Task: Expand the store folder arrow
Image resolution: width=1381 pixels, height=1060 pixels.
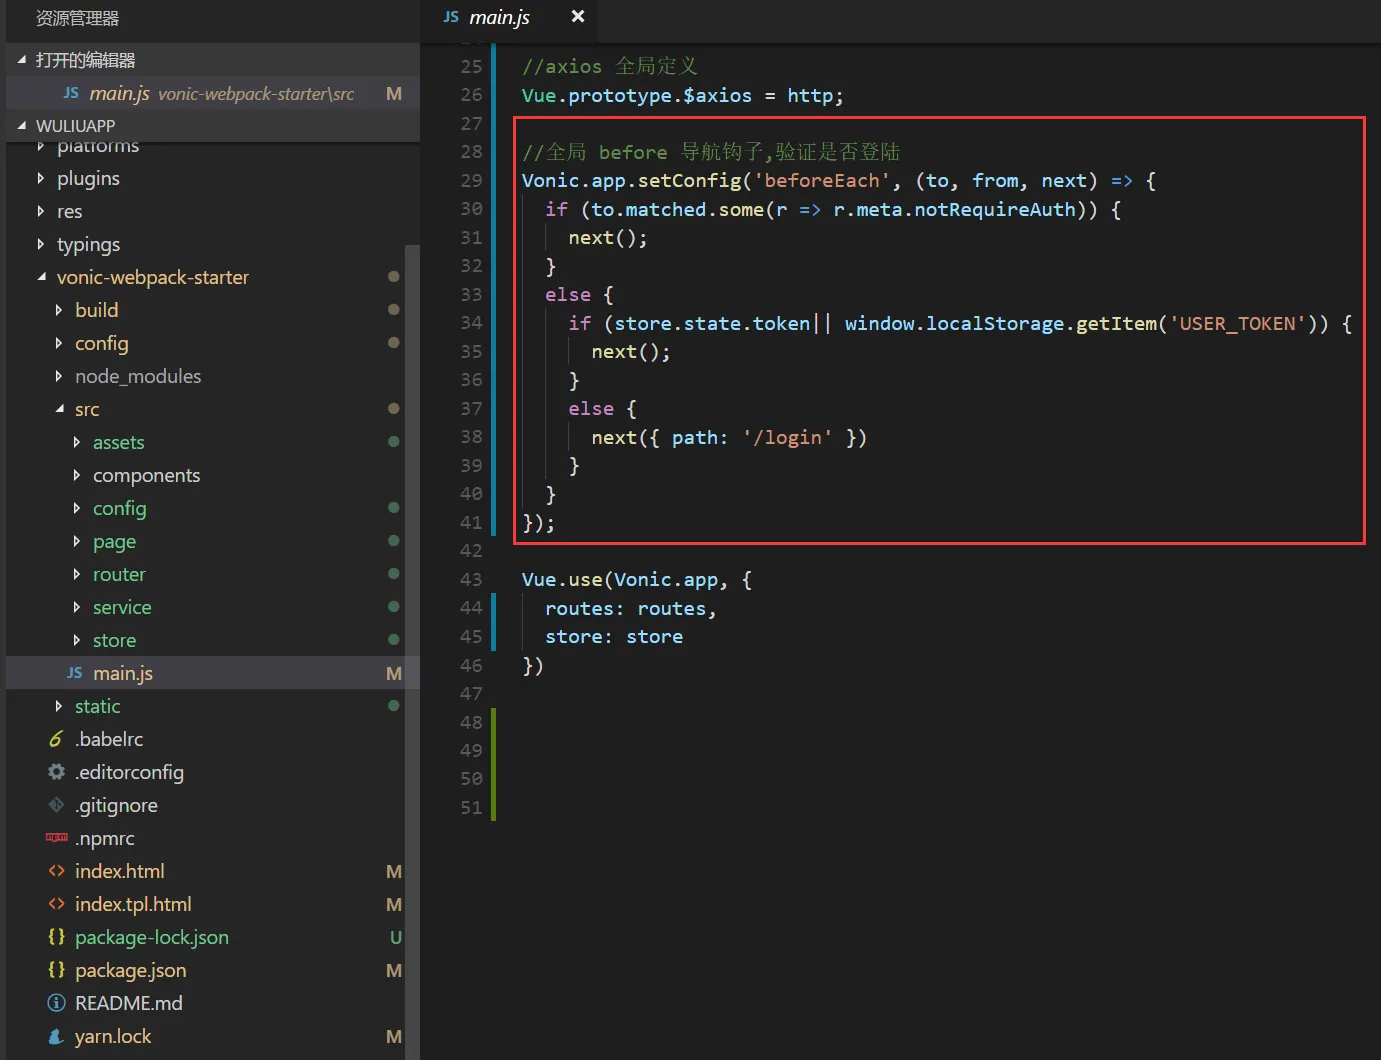Action: [x=77, y=640]
